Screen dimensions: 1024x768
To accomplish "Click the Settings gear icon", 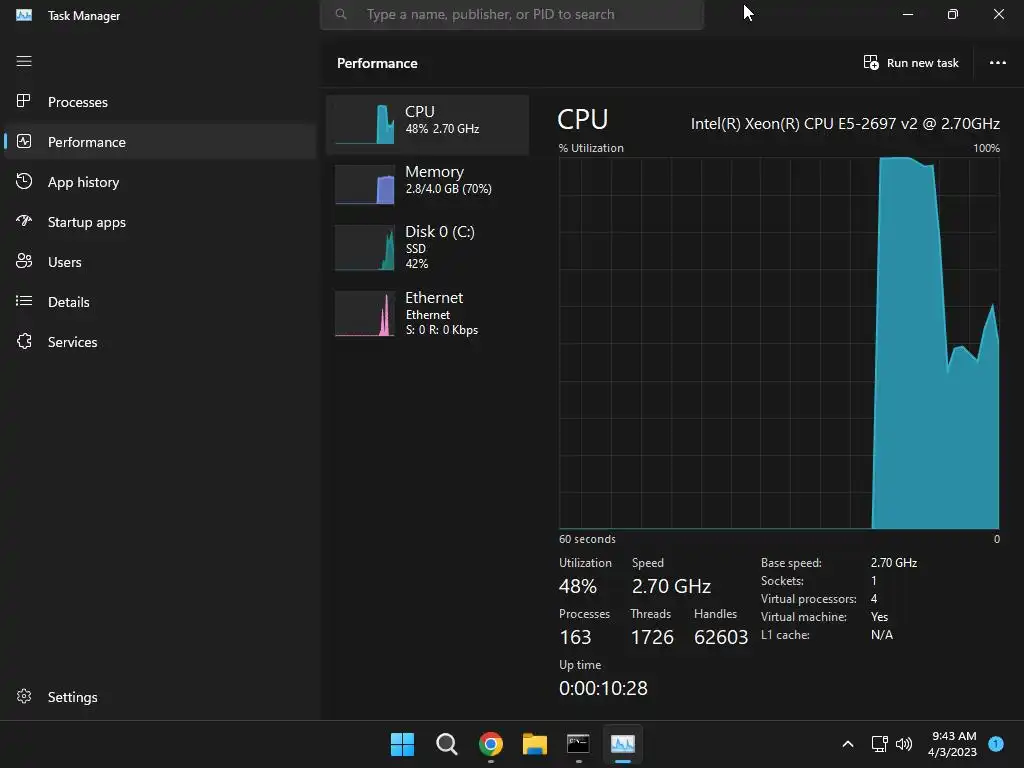I will pos(24,696).
